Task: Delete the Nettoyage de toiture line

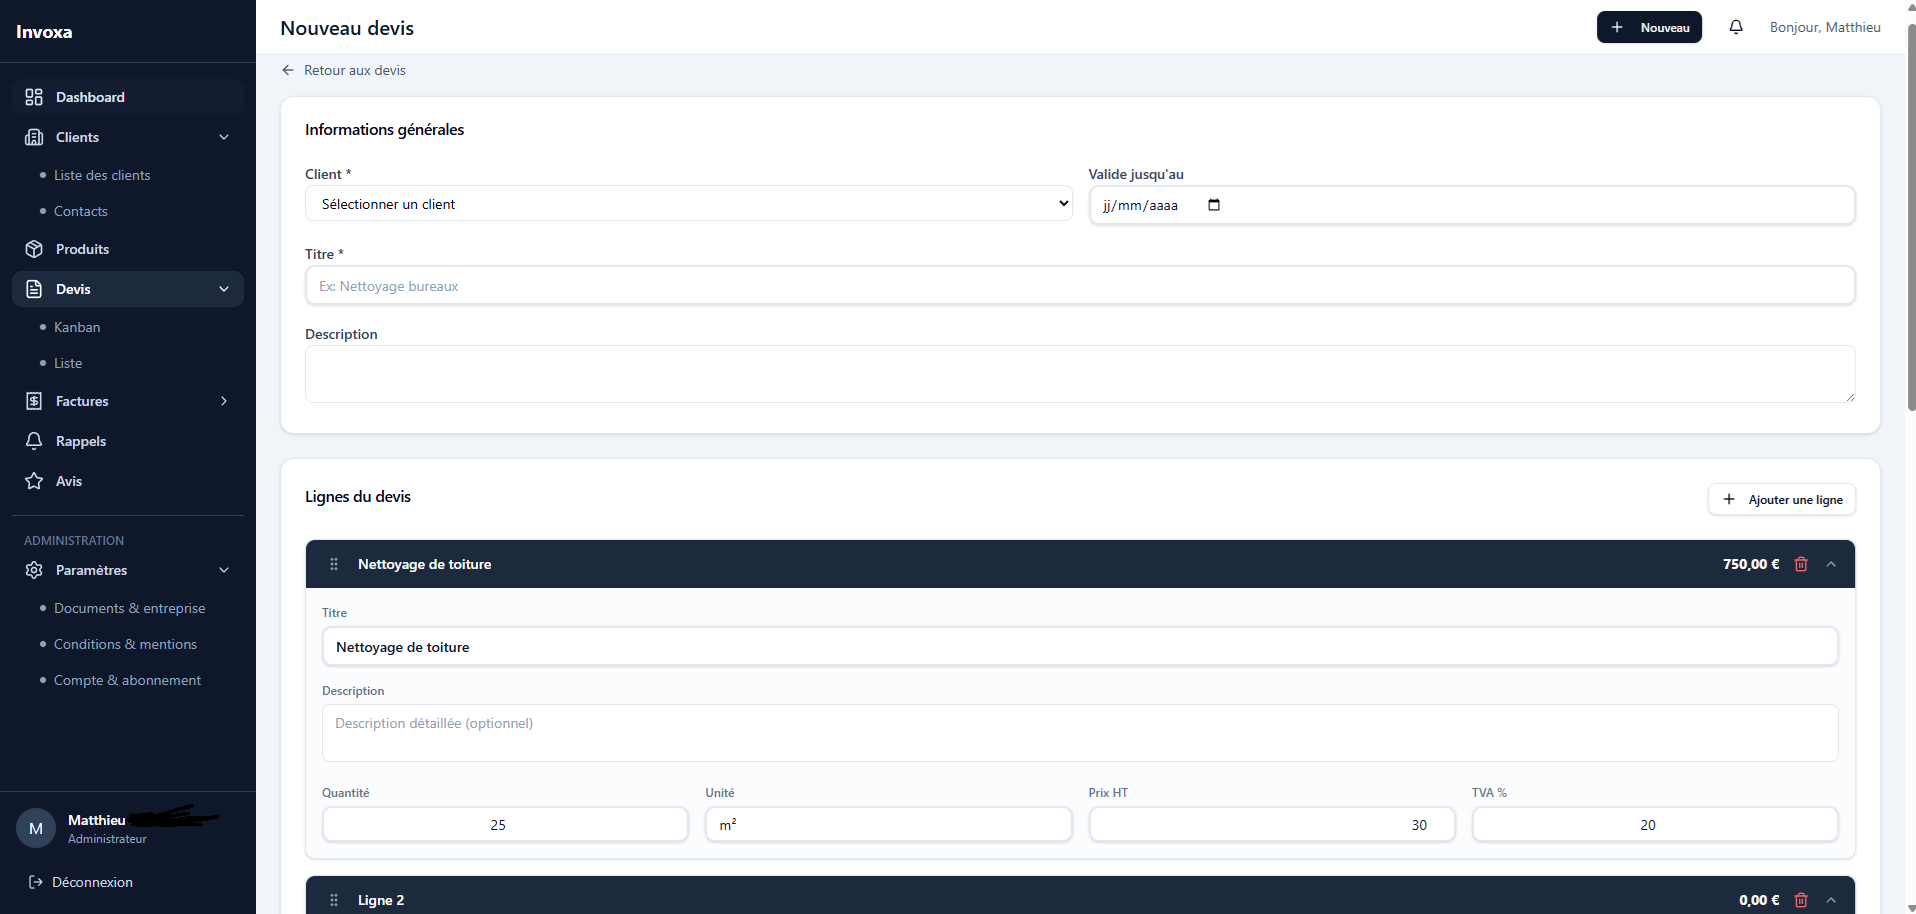Action: [1802, 564]
